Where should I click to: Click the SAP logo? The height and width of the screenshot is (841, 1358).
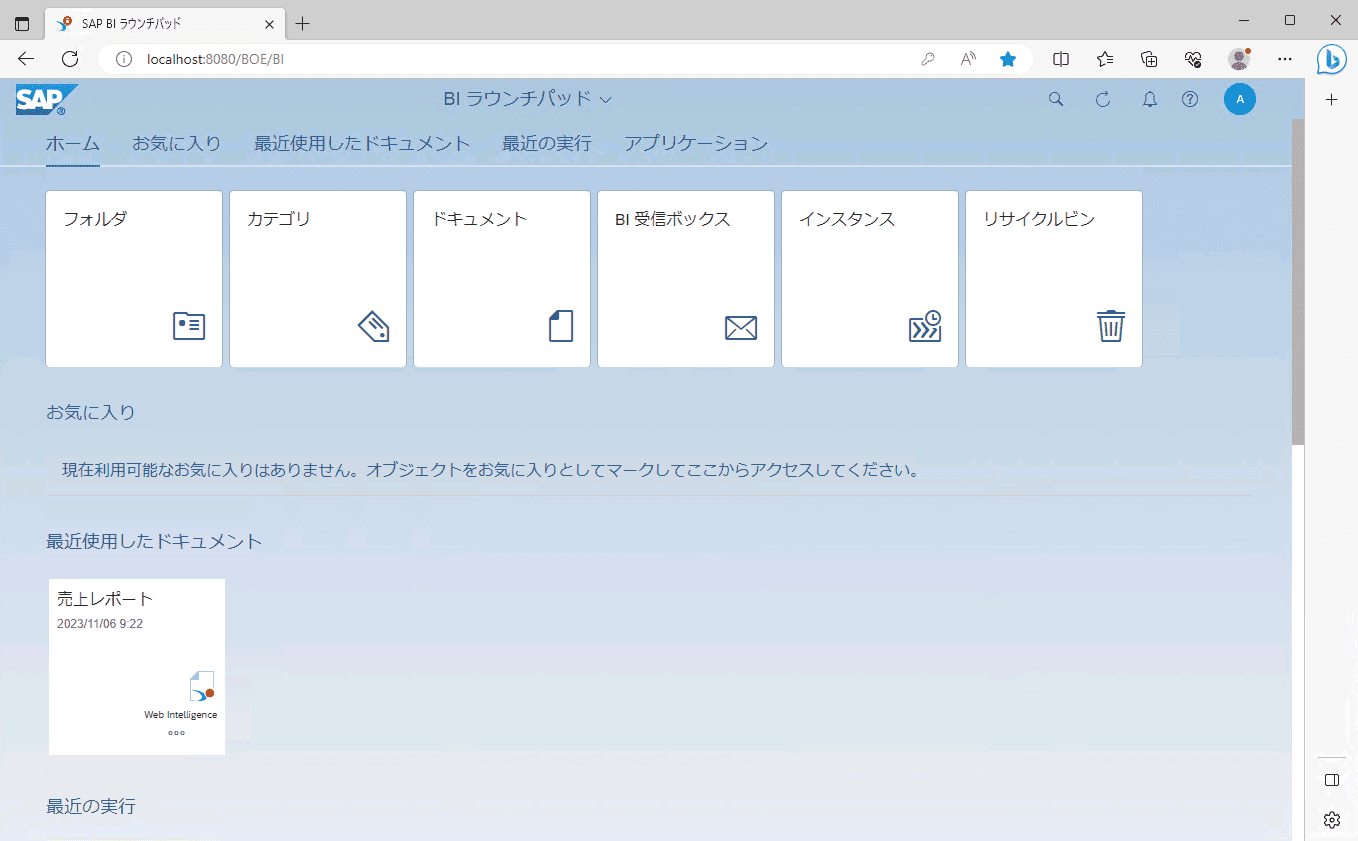(46, 99)
